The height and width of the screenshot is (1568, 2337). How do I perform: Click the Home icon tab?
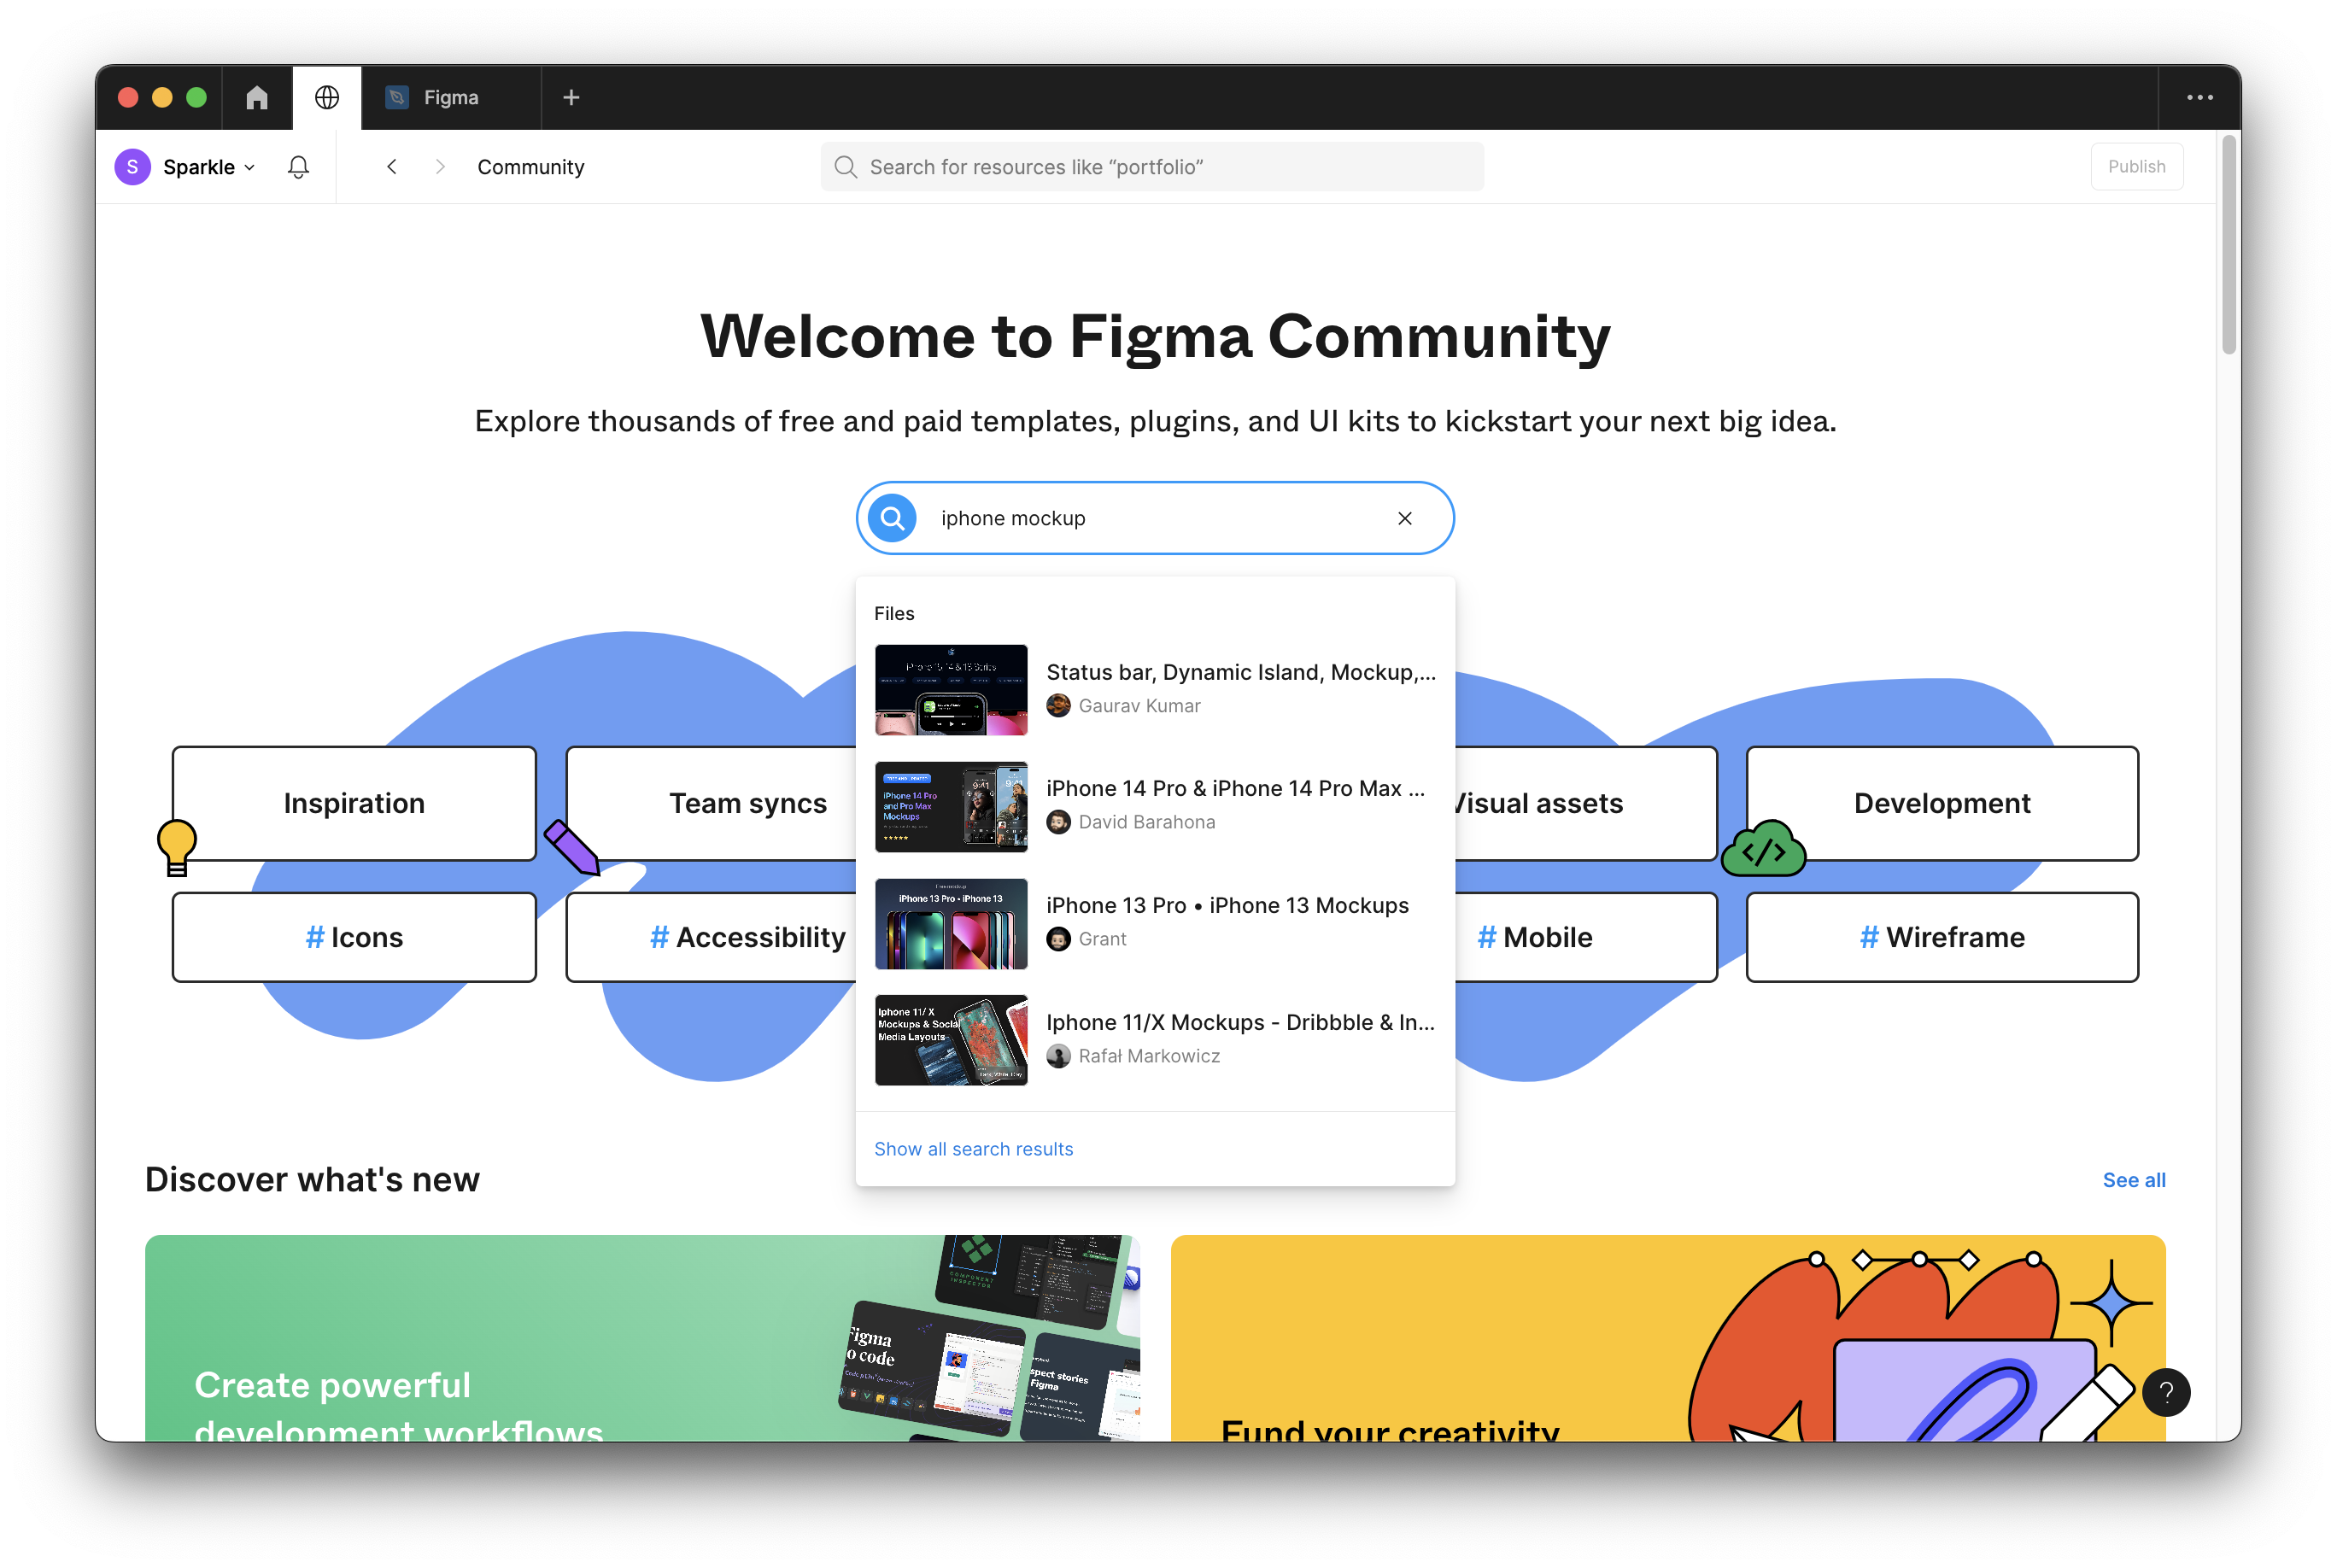tap(257, 97)
